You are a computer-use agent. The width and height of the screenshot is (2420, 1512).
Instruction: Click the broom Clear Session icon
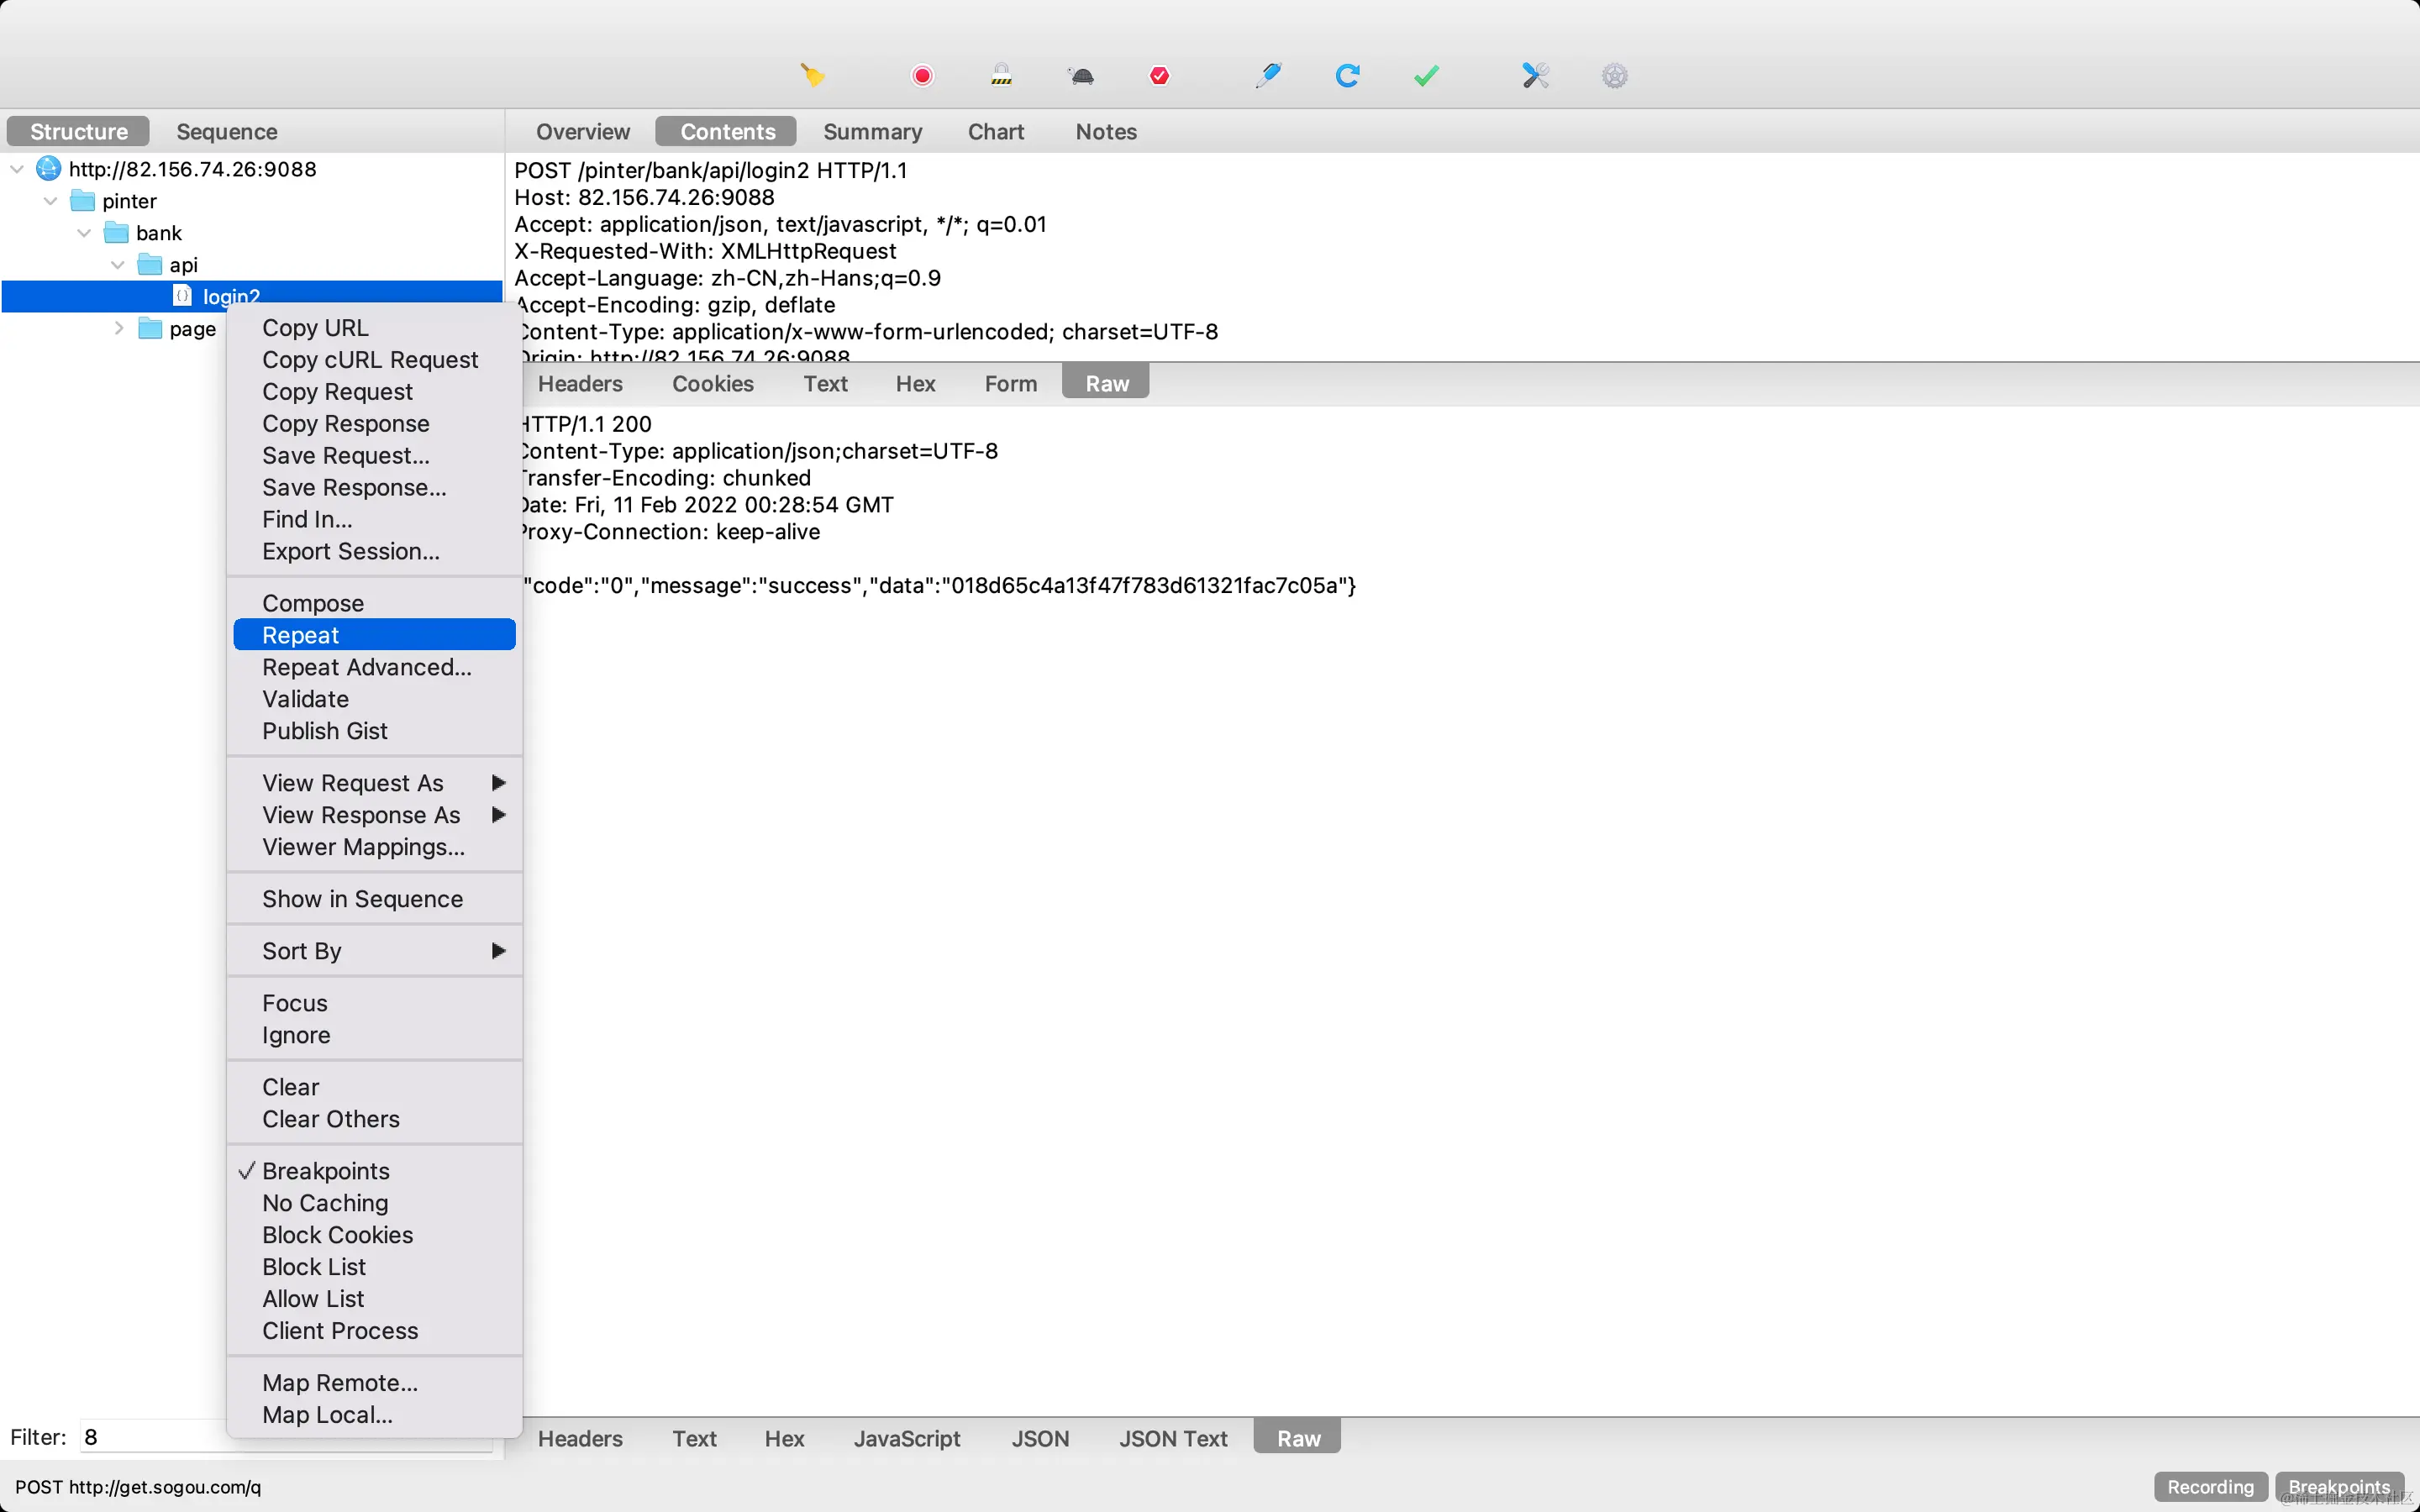coord(812,76)
